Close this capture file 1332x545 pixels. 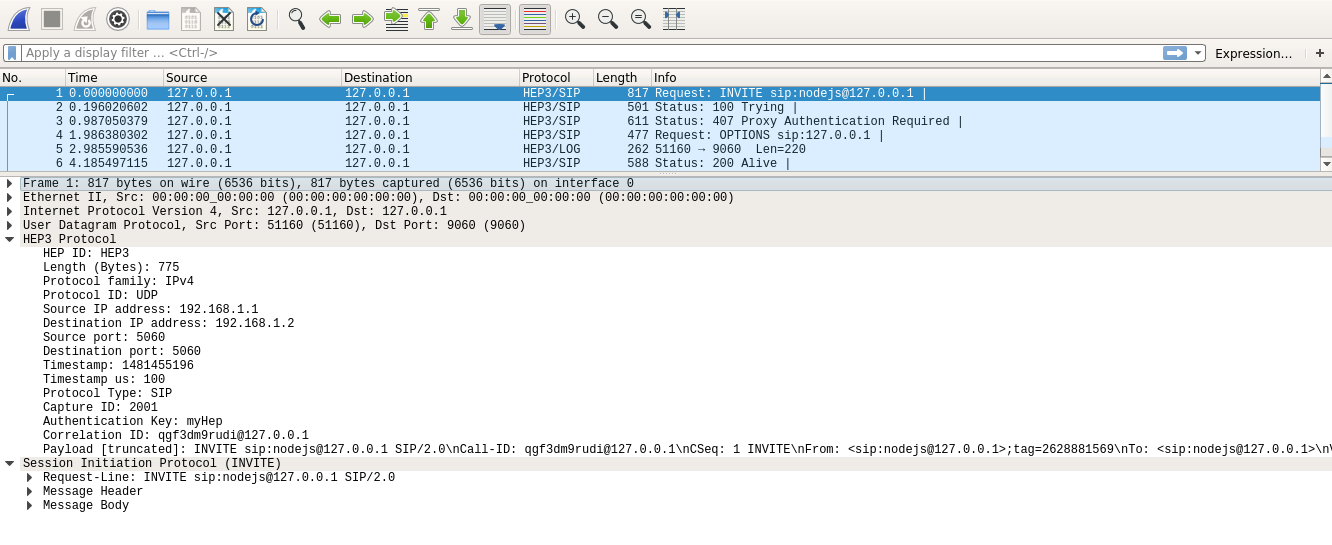click(x=224, y=18)
